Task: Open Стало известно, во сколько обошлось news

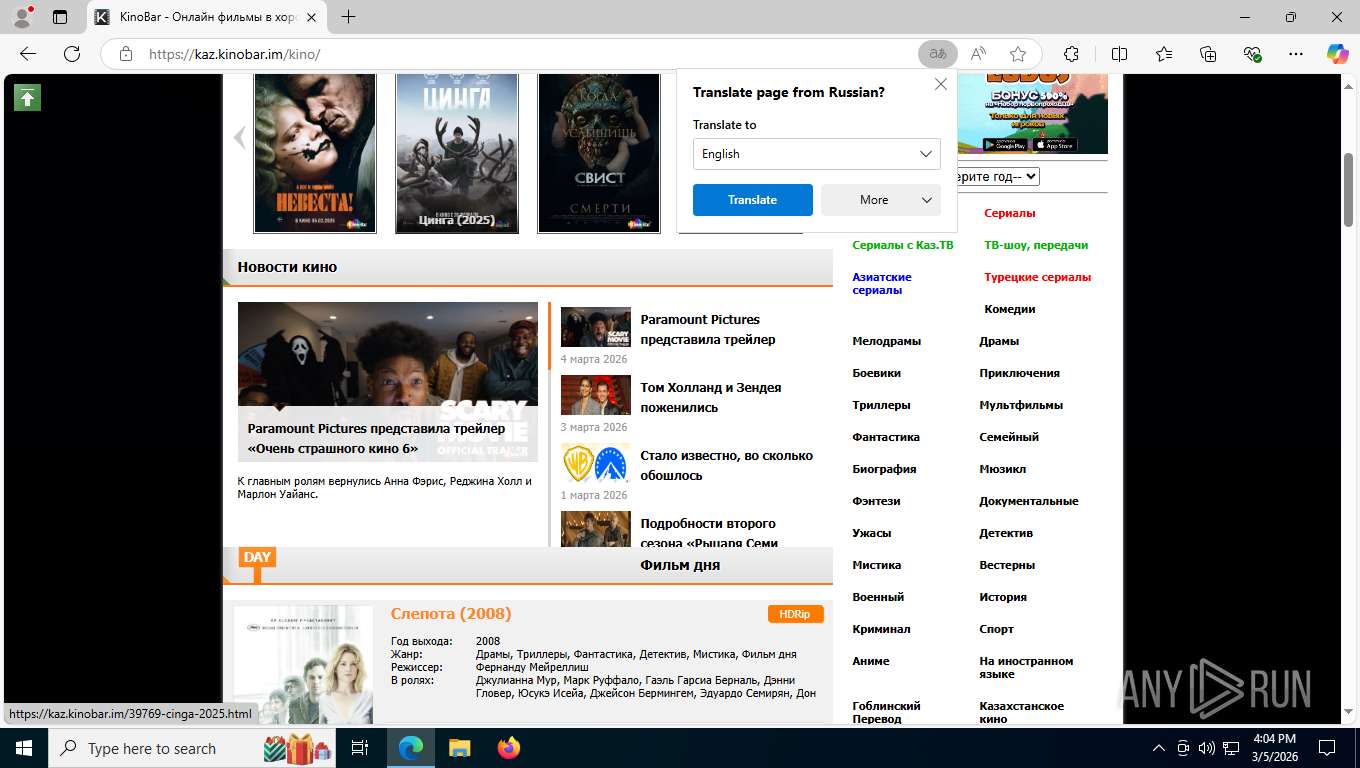Action: (x=727, y=465)
